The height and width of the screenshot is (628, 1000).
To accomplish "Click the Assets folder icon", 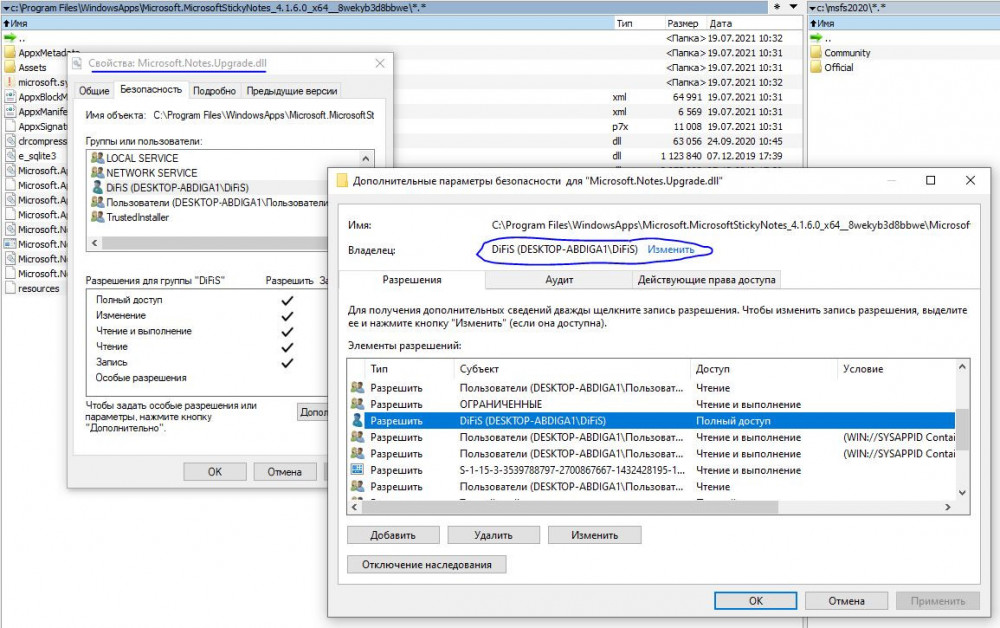I will (10, 68).
